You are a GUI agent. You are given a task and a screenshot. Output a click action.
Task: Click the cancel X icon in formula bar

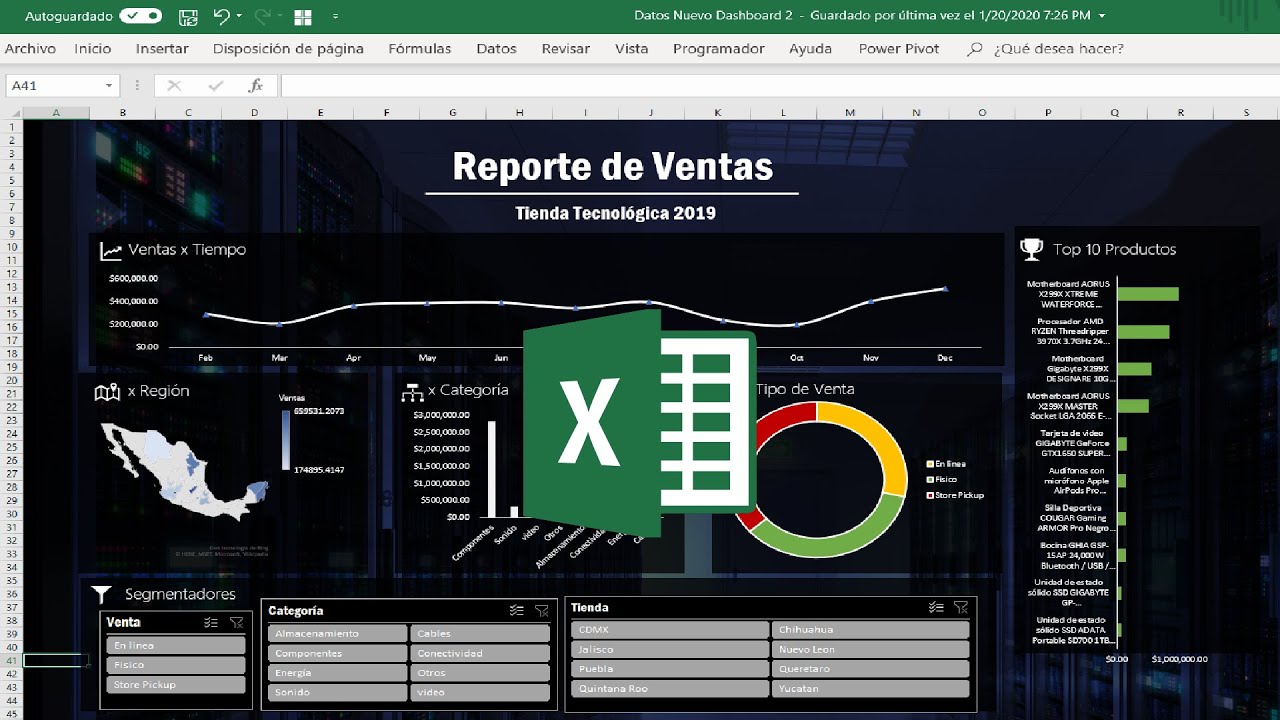[x=174, y=86]
